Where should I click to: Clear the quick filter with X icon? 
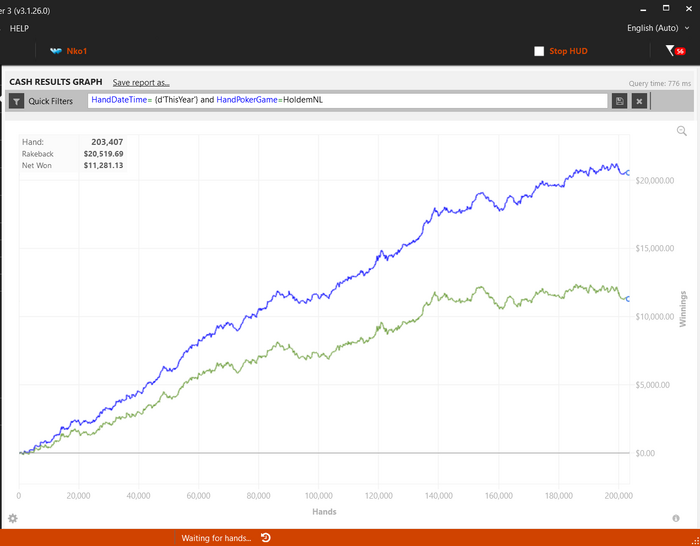point(639,101)
